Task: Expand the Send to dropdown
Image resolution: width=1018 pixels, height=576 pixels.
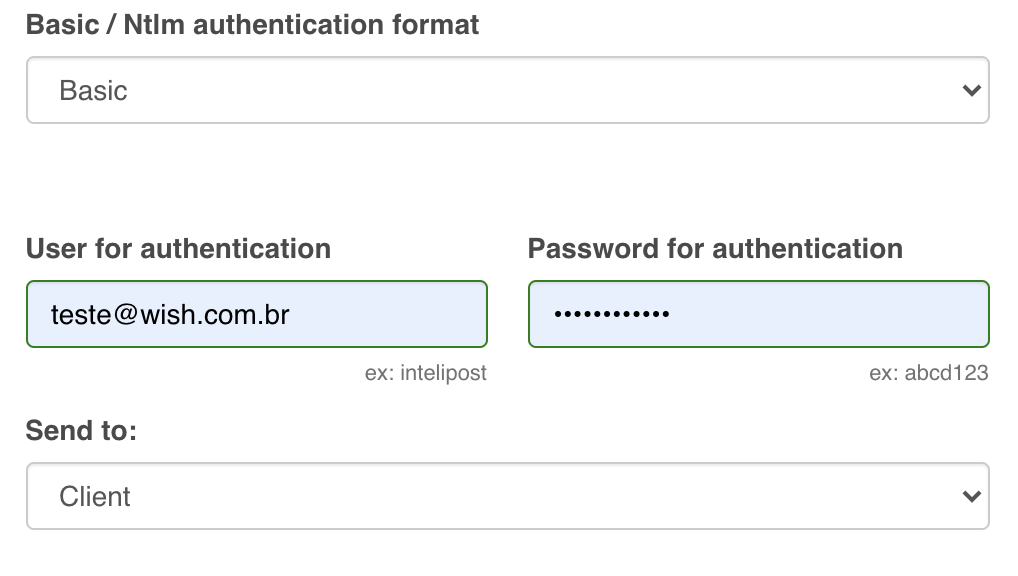Action: [507, 496]
